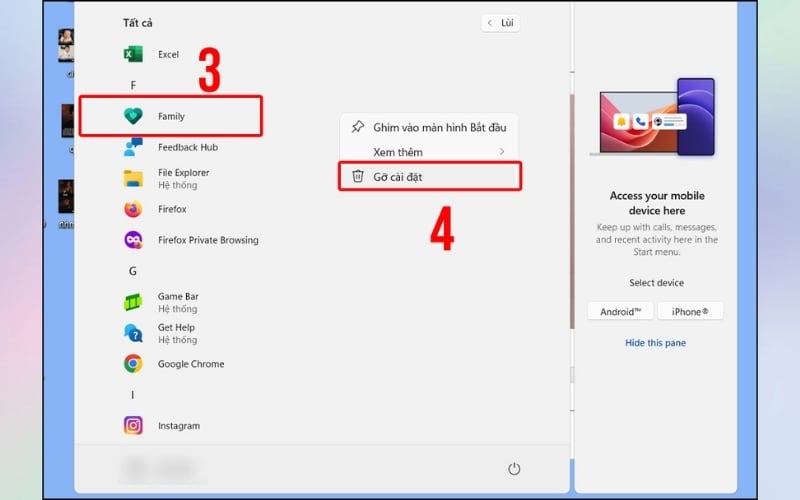Click the Family heart icon
Image resolution: width=800 pixels, height=500 pixels.
(x=133, y=116)
